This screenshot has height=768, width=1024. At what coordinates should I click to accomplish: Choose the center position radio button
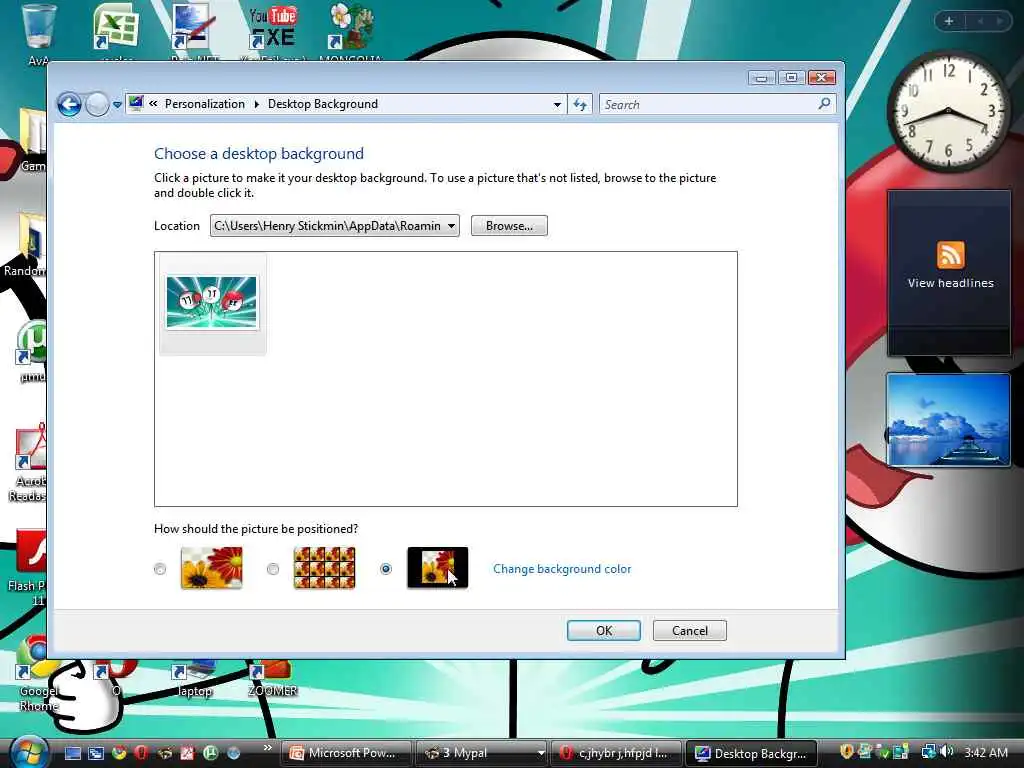pos(386,569)
